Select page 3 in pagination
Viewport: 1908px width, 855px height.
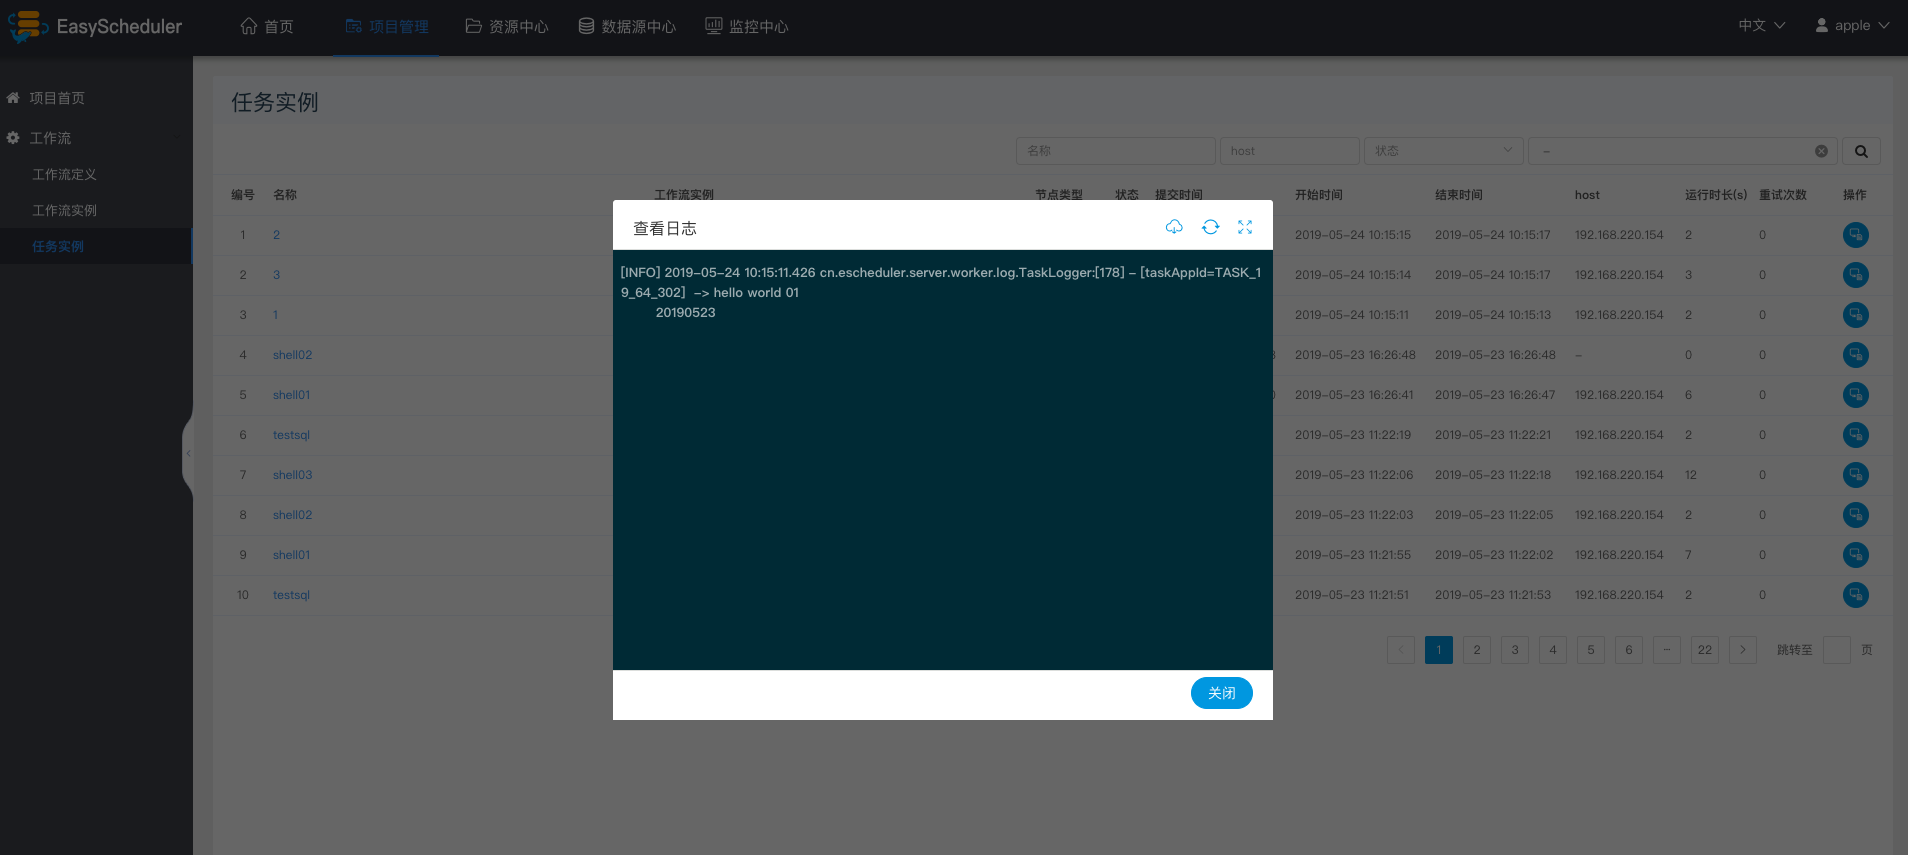(1515, 650)
